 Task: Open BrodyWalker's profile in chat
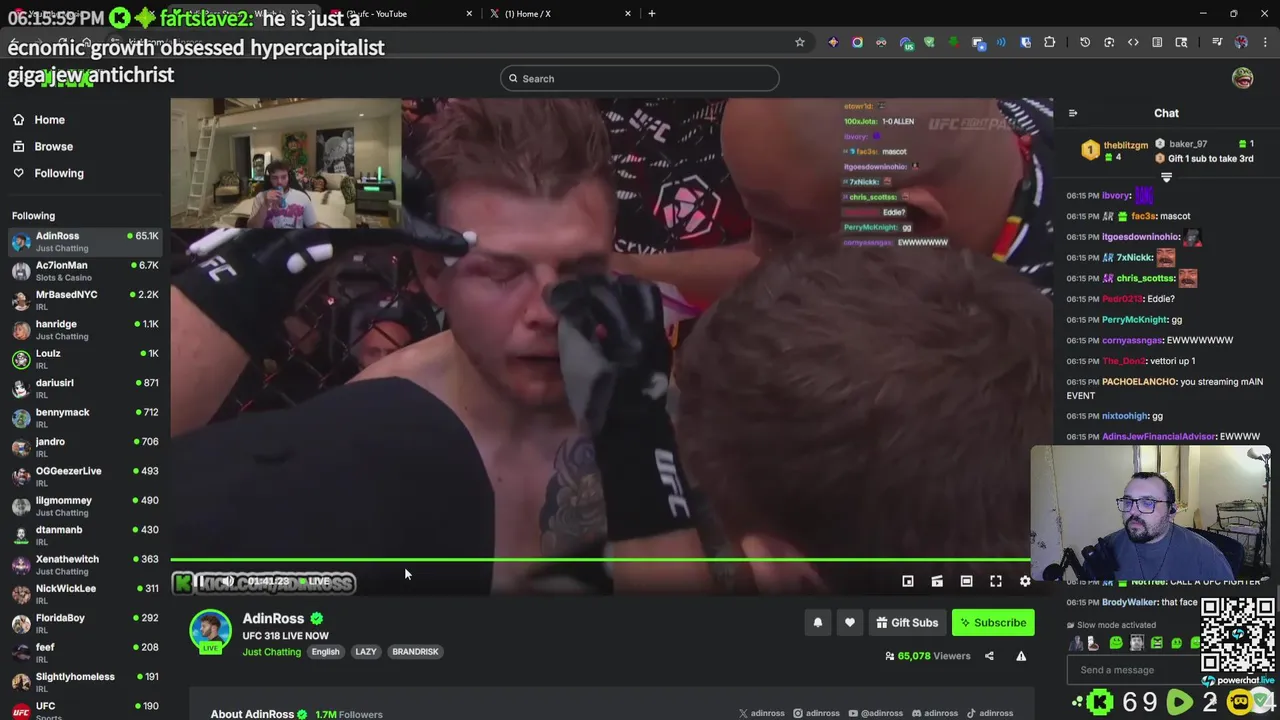pyautogui.click(x=1129, y=602)
